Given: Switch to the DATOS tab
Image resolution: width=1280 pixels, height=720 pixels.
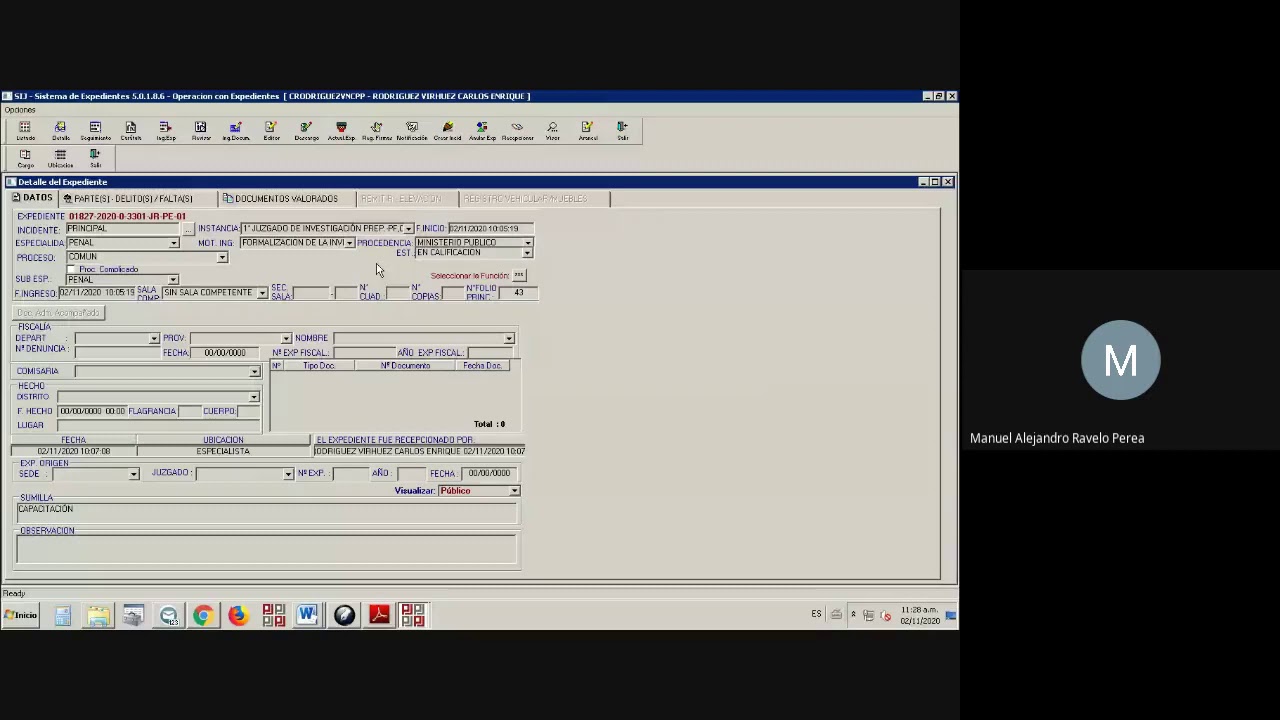Looking at the screenshot, I should [32, 198].
